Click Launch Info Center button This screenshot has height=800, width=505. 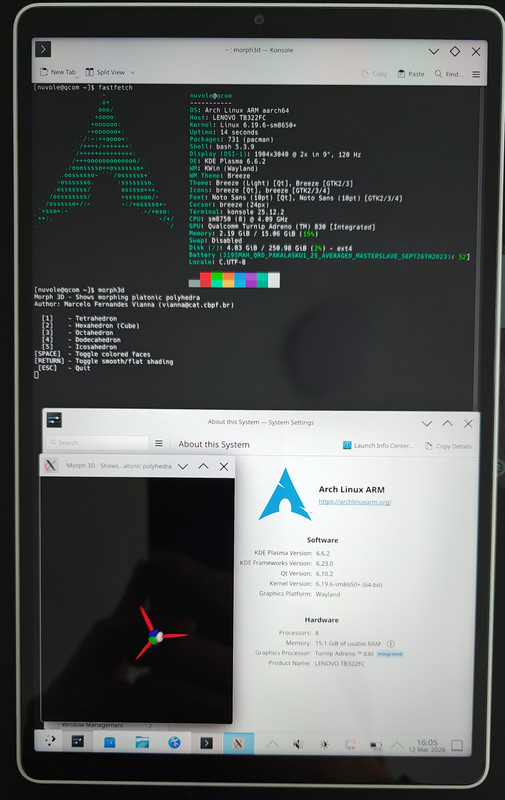click(377, 445)
